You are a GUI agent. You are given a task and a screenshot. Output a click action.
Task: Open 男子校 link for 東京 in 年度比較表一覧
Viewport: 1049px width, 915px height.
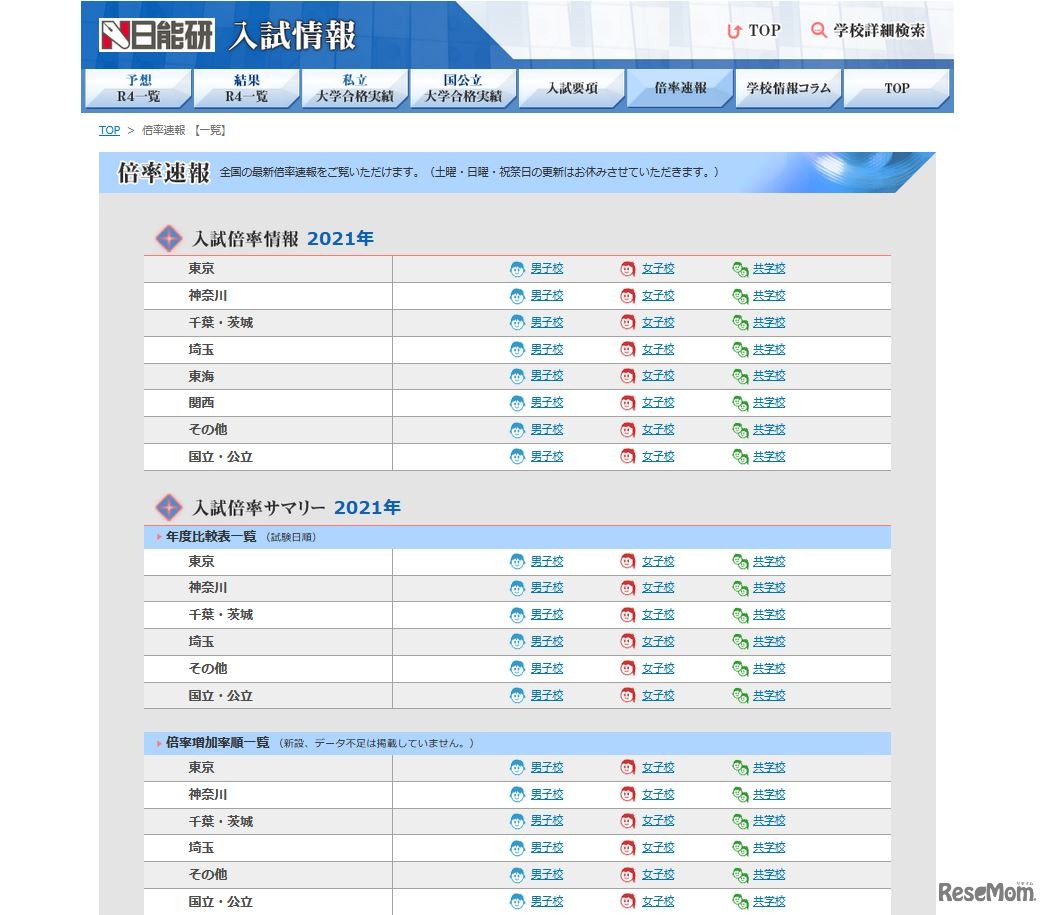coord(547,561)
